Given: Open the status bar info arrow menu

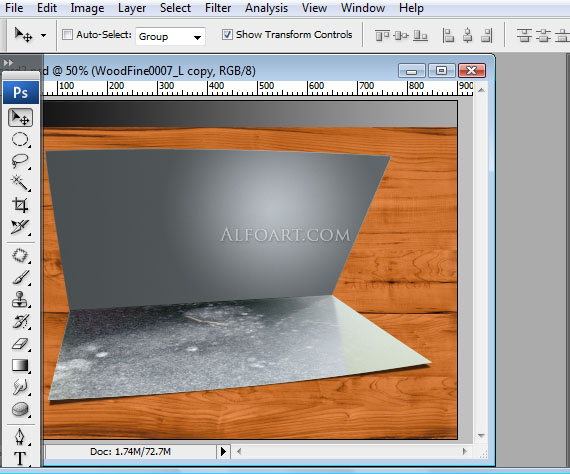Looking at the screenshot, I should click(223, 451).
